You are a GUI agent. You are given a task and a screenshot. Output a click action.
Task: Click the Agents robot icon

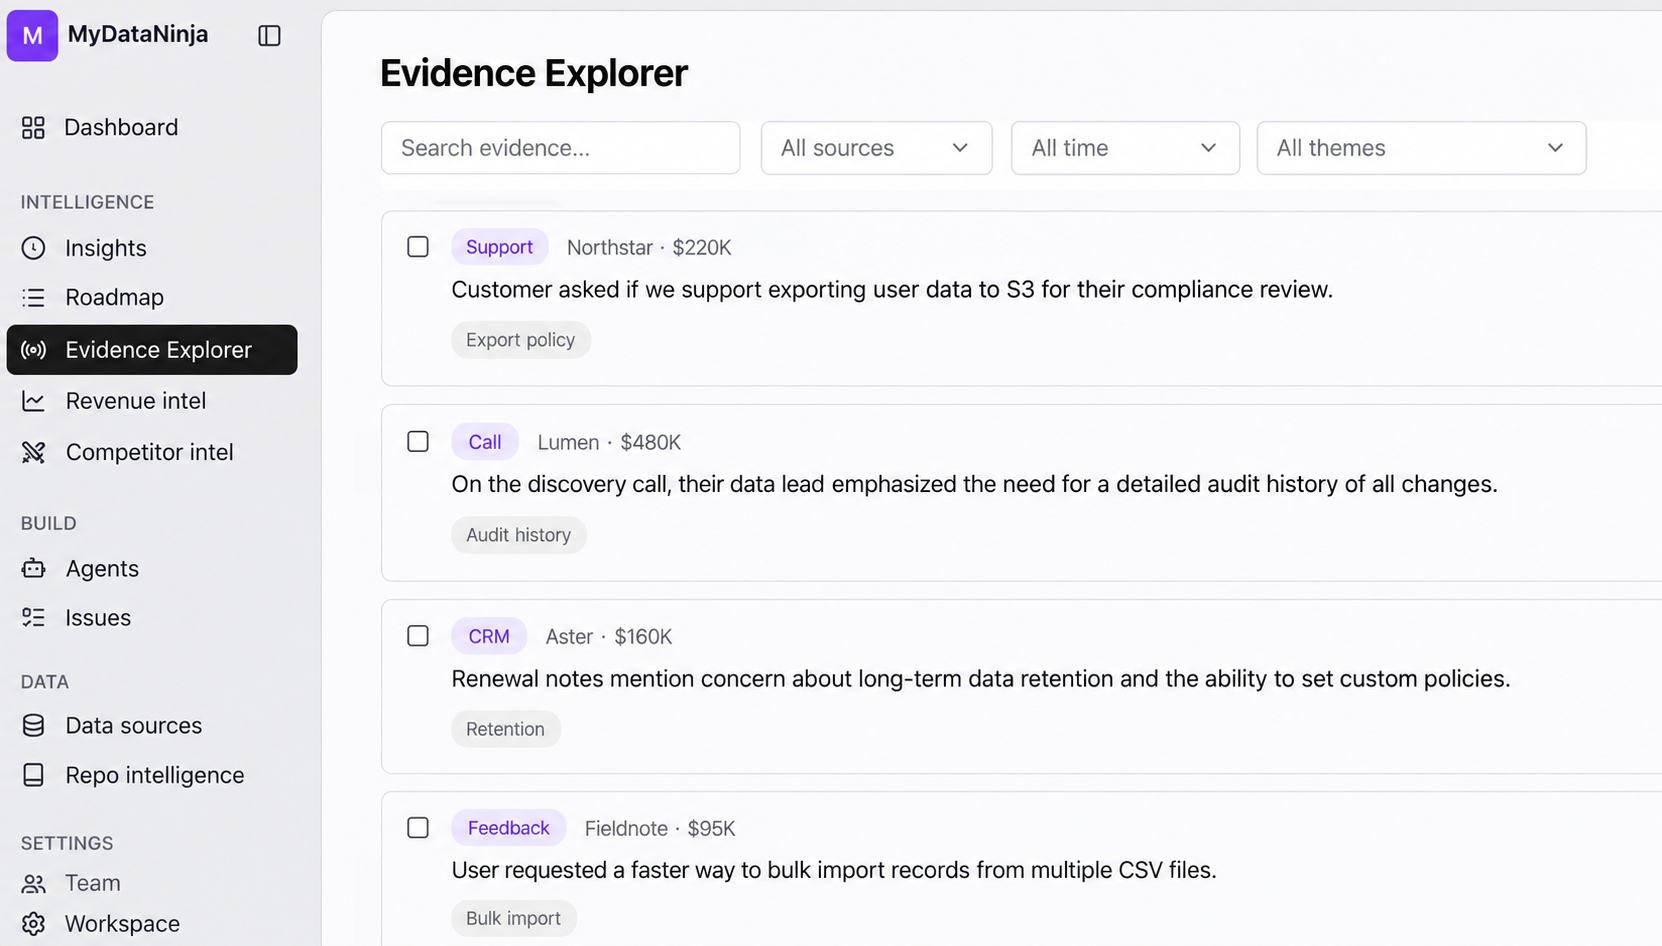pyautogui.click(x=33, y=568)
